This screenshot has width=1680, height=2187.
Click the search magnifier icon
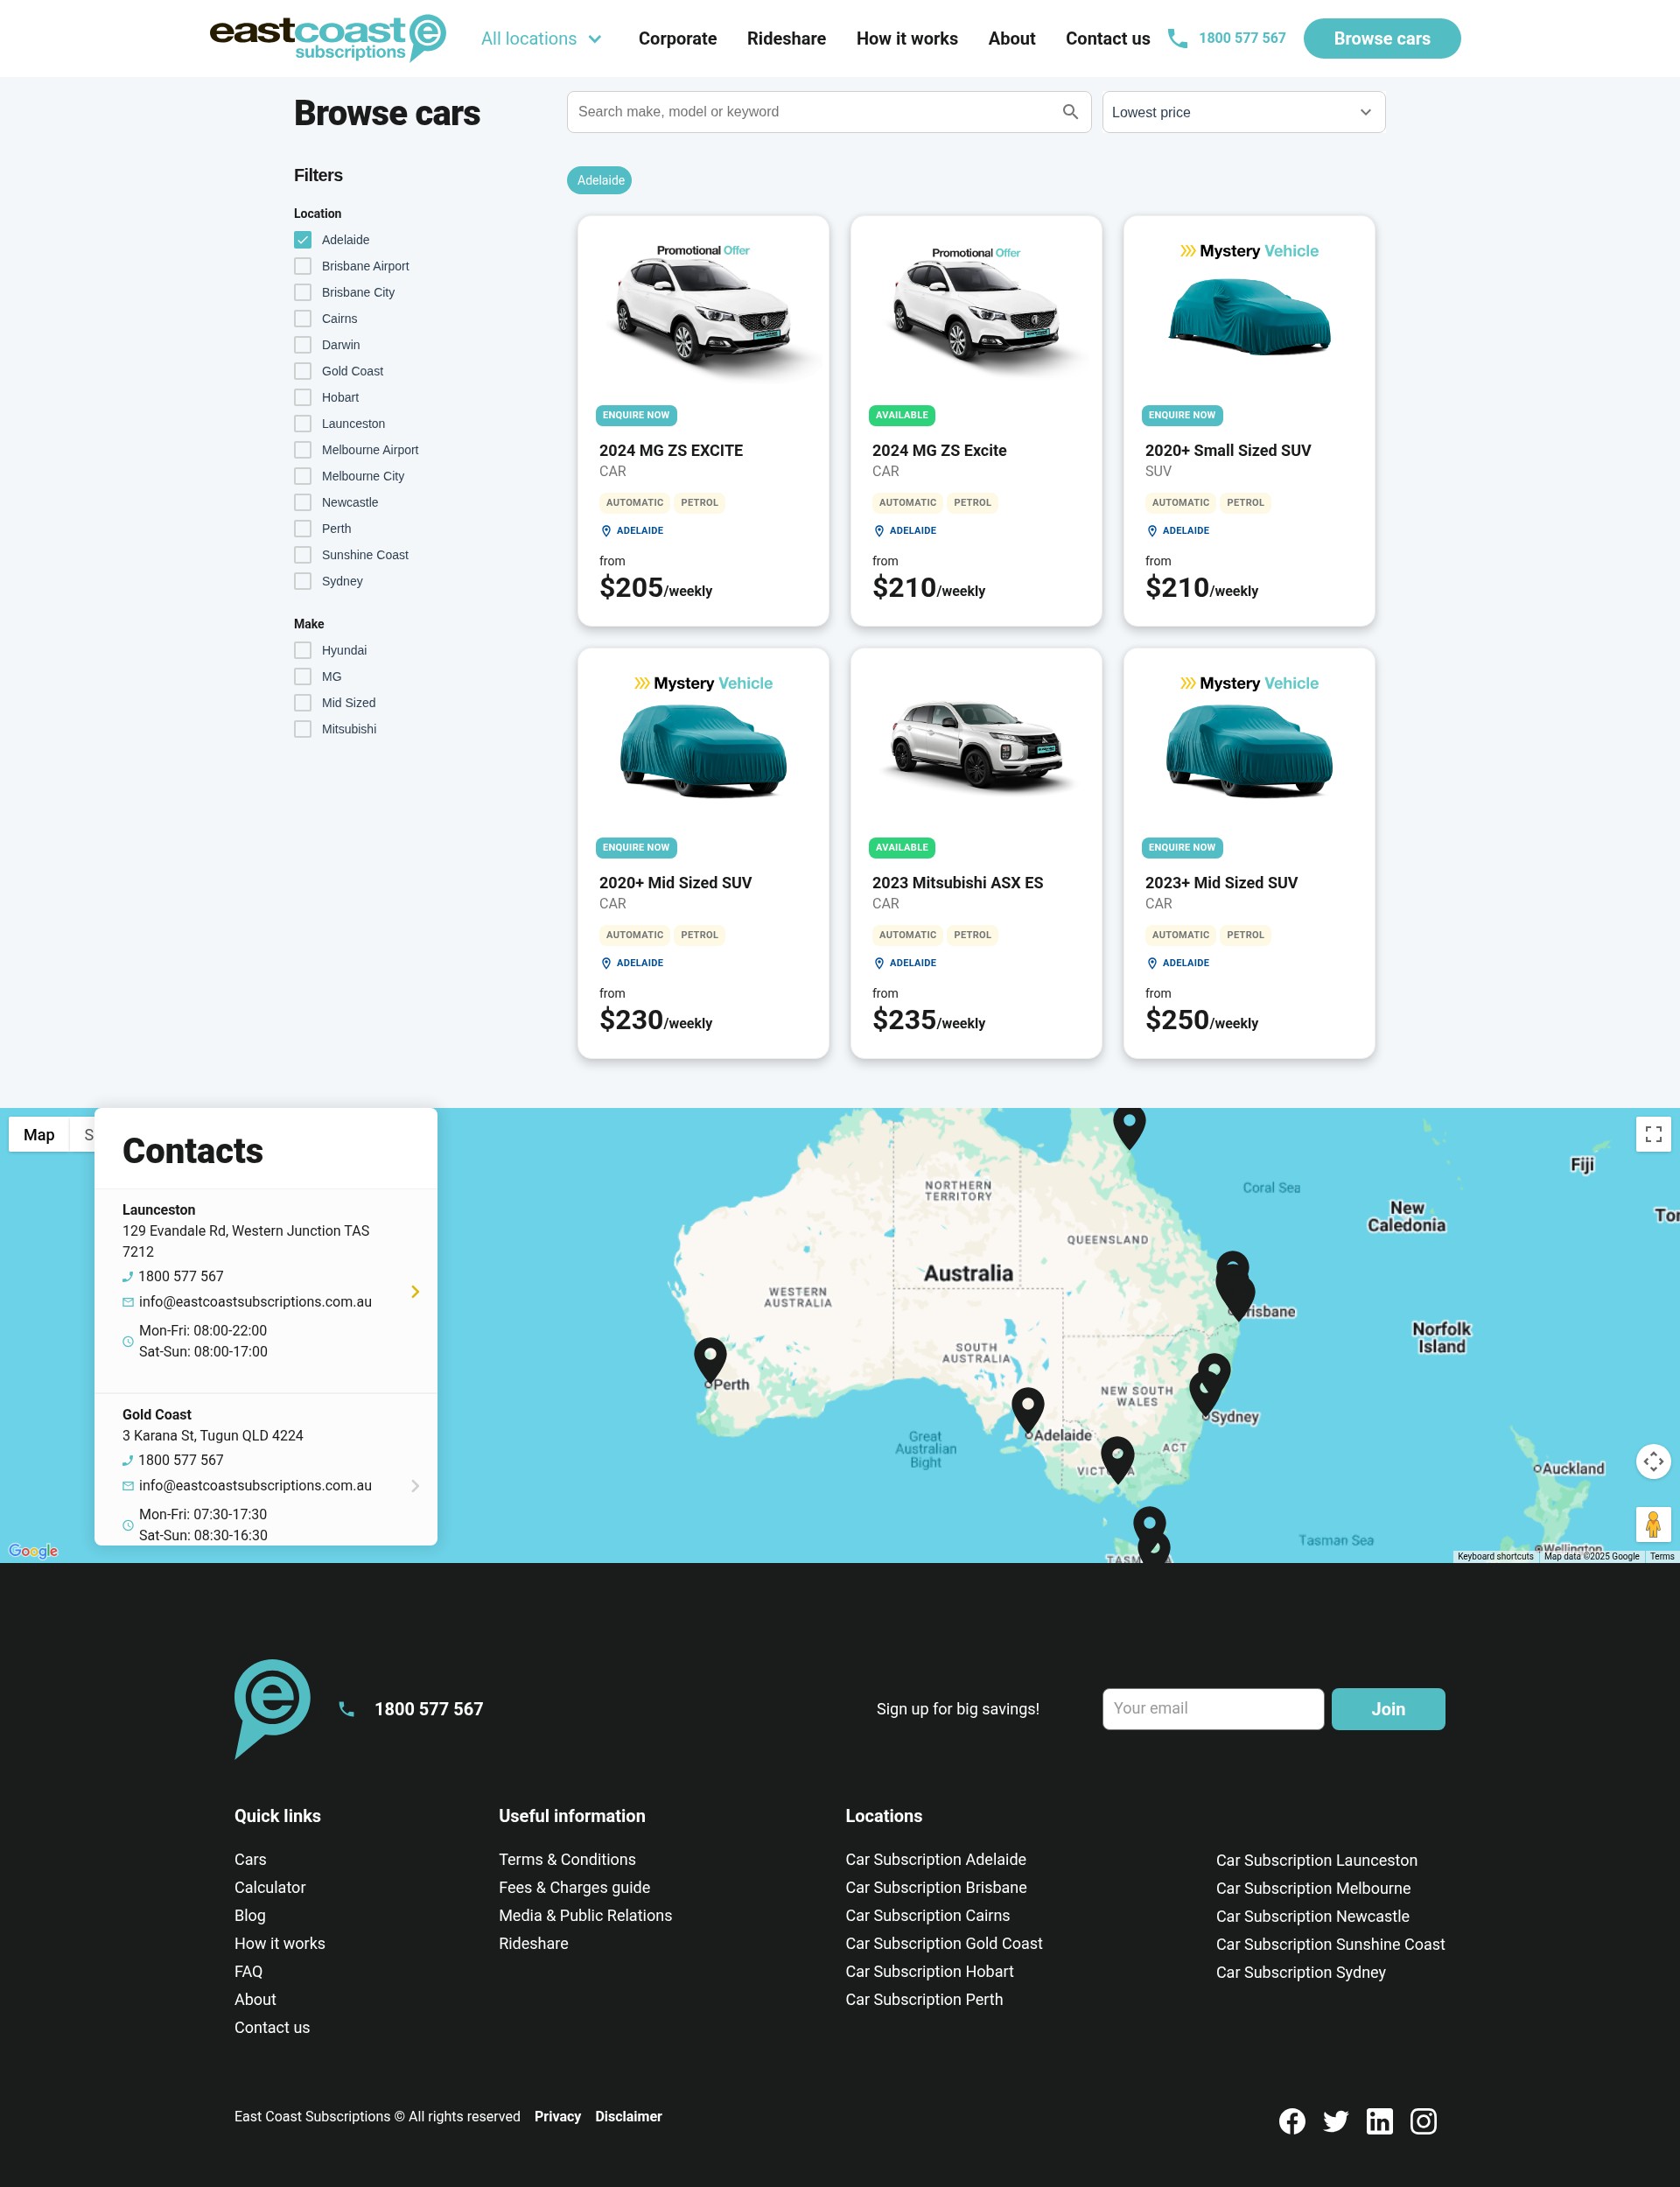[x=1069, y=112]
